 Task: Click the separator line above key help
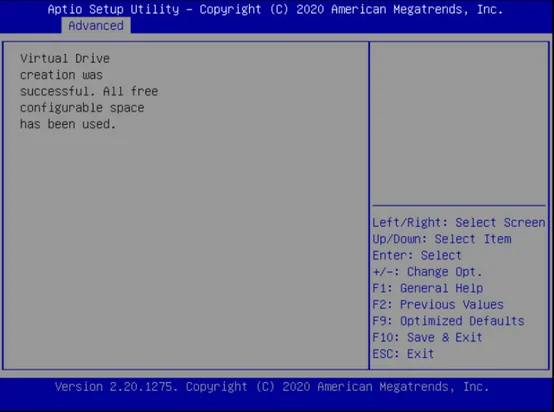point(459,205)
